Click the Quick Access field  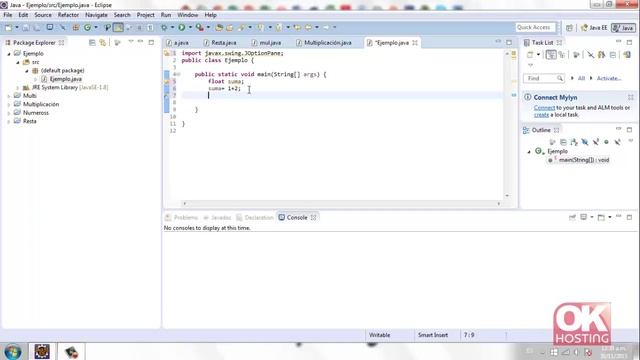coord(536,27)
